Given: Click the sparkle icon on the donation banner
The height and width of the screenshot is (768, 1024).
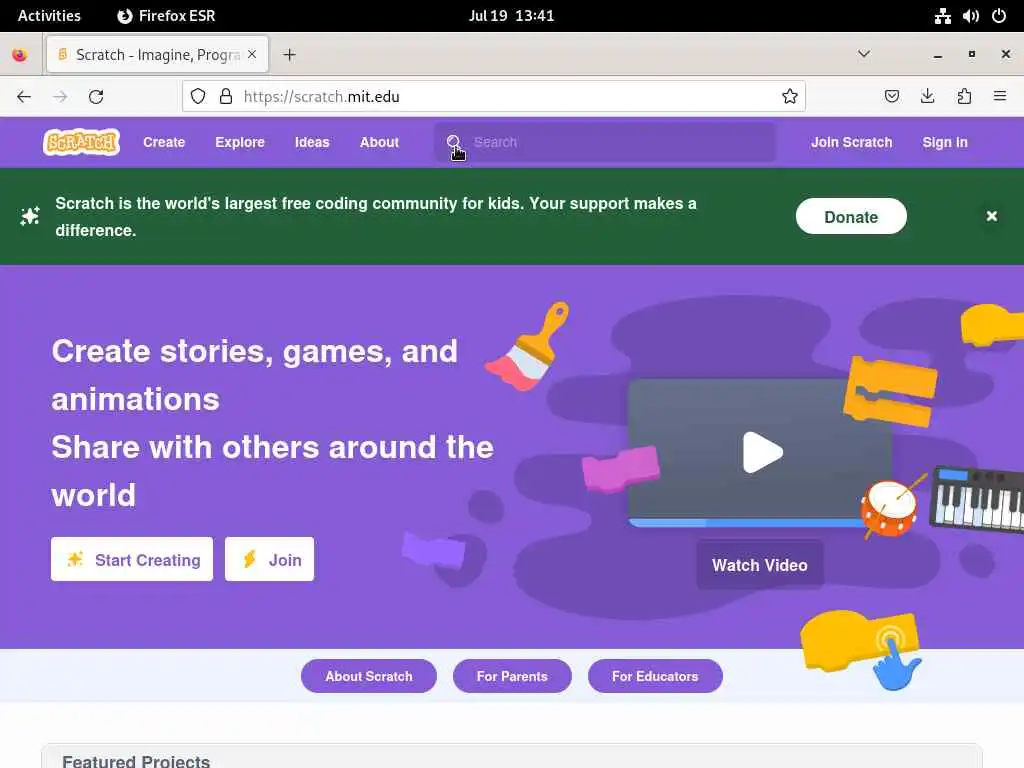Looking at the screenshot, I should tap(29, 216).
